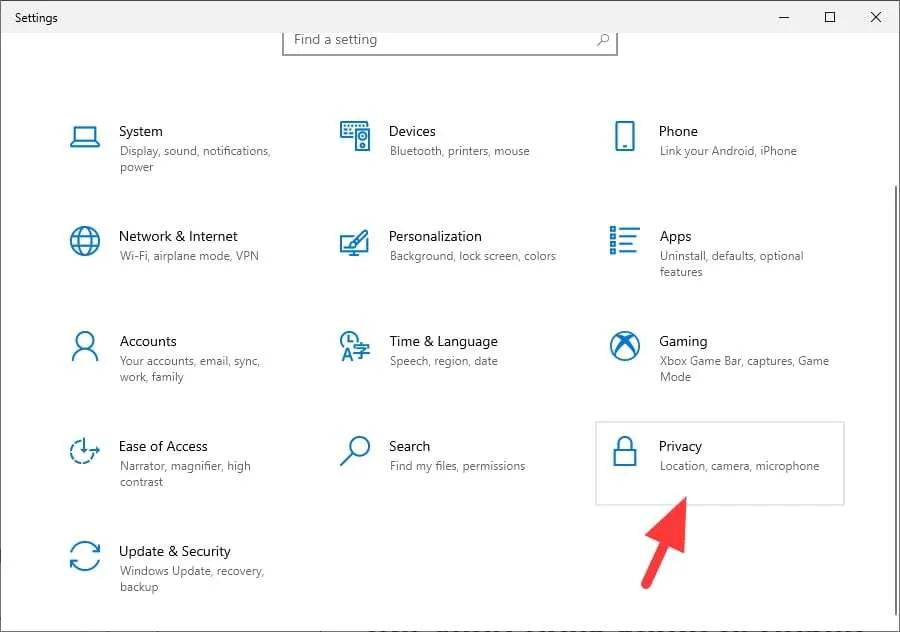Screen dimensions: 900x632
Task: Click the Time & Language icon
Action: 355,346
